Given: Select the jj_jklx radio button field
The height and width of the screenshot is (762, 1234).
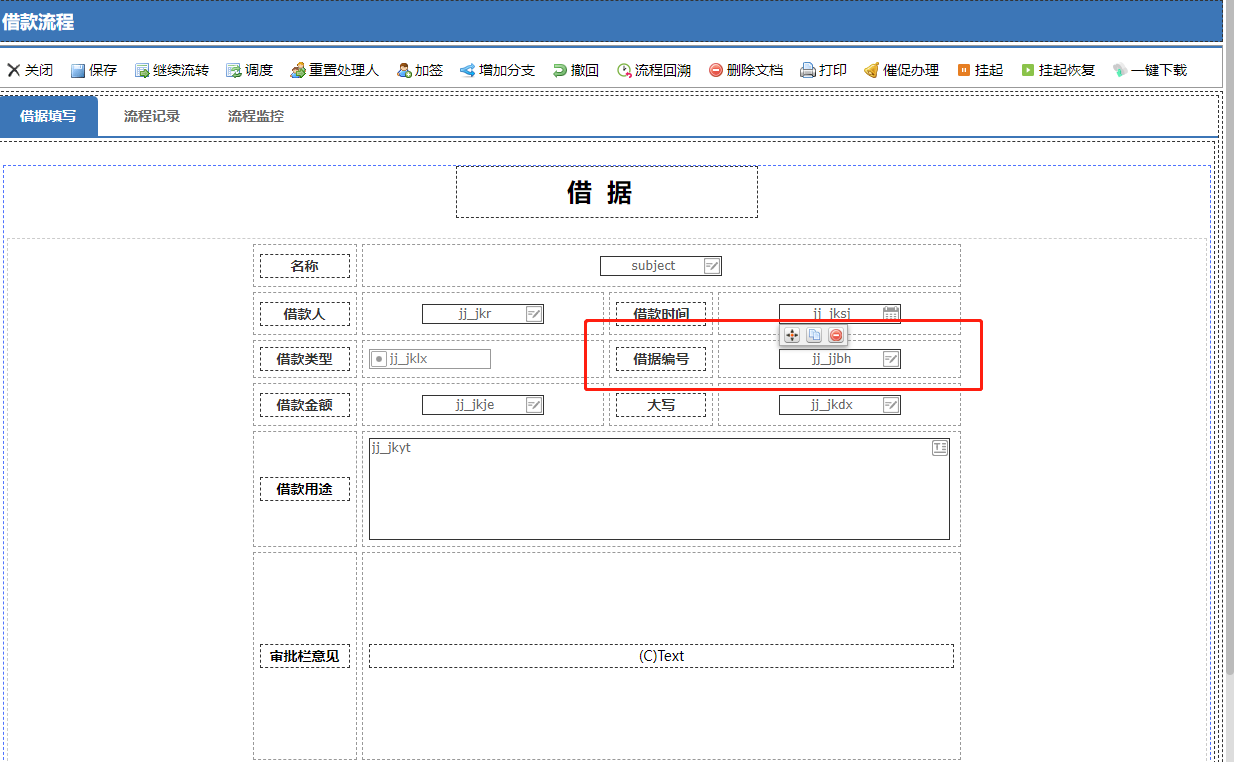Looking at the screenshot, I should 380,359.
